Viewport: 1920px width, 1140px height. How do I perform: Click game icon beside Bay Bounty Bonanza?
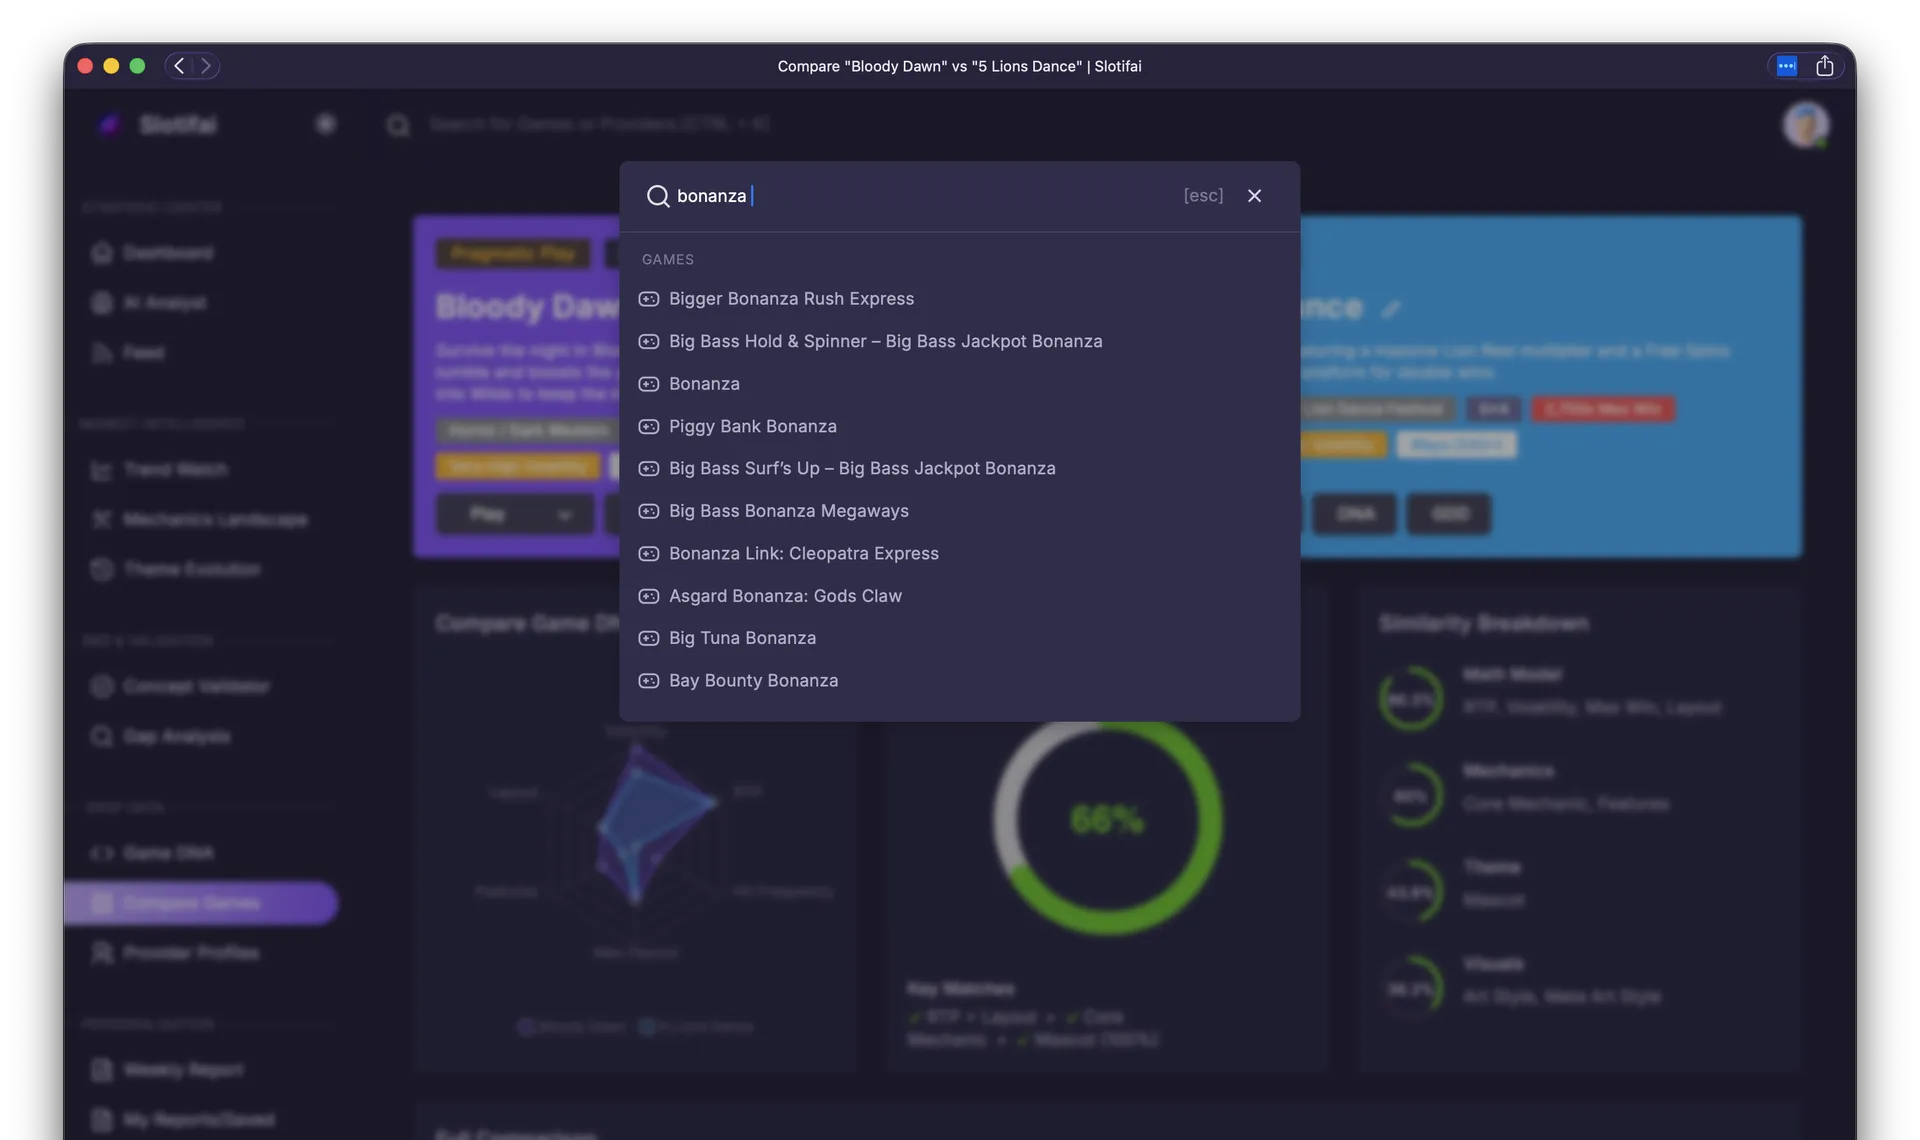649,681
